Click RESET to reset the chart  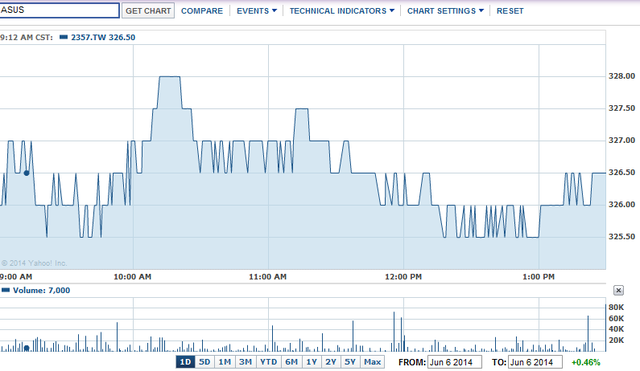click(510, 11)
